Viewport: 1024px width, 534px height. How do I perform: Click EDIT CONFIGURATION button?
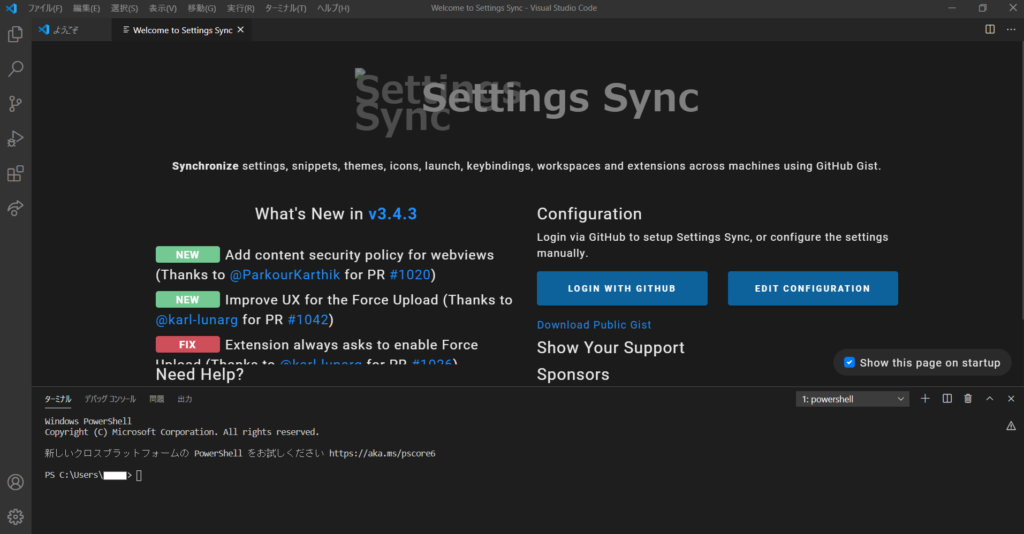point(812,289)
